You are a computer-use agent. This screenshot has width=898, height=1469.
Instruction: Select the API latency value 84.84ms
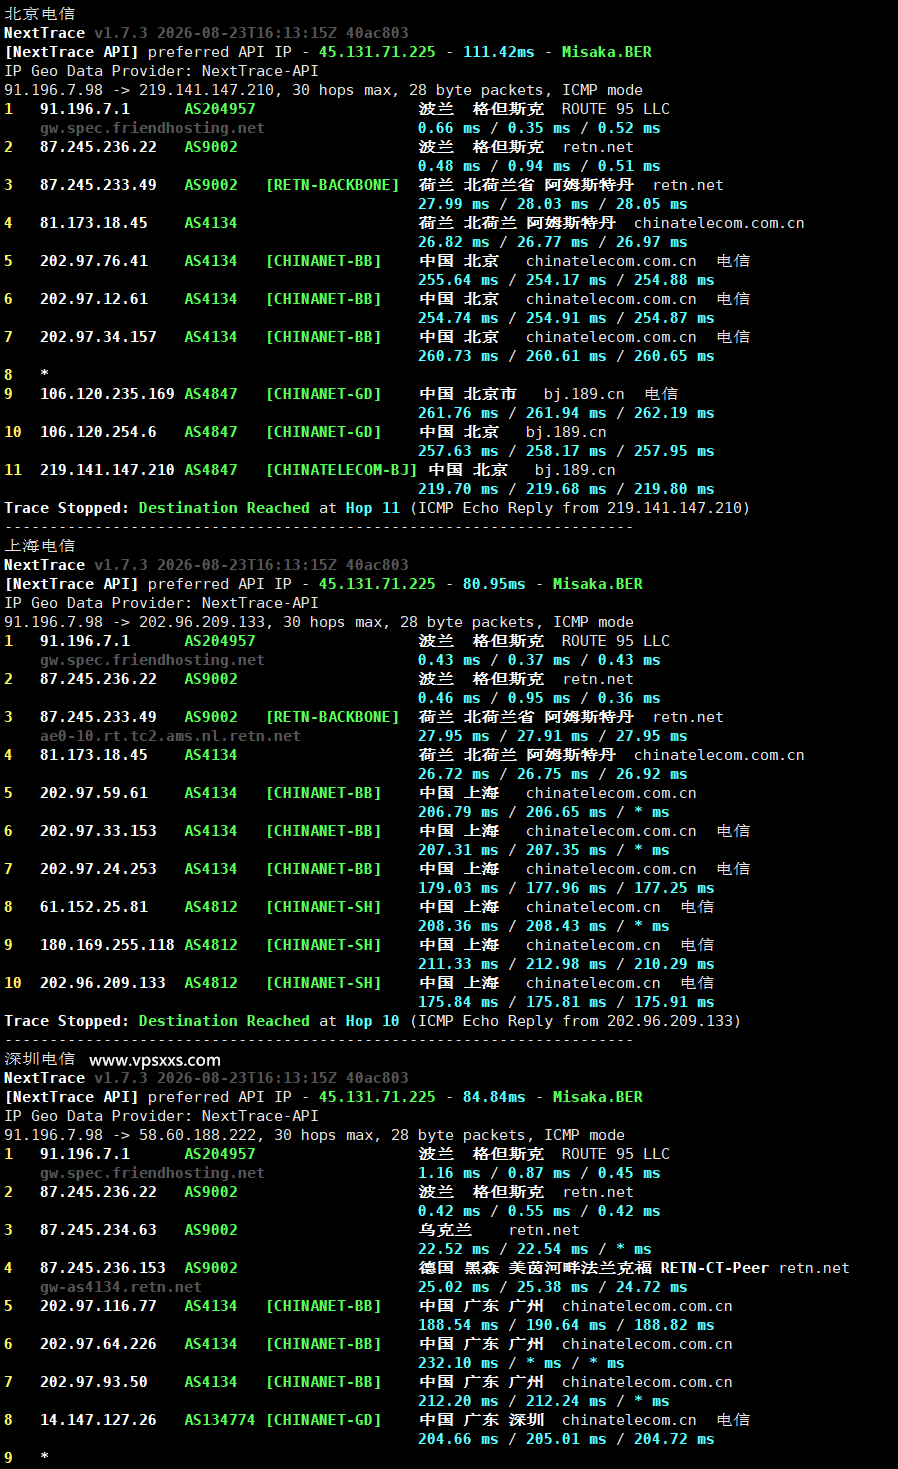click(494, 1097)
